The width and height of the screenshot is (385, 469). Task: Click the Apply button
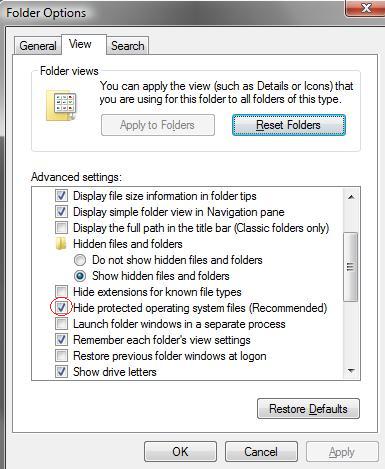click(342, 452)
